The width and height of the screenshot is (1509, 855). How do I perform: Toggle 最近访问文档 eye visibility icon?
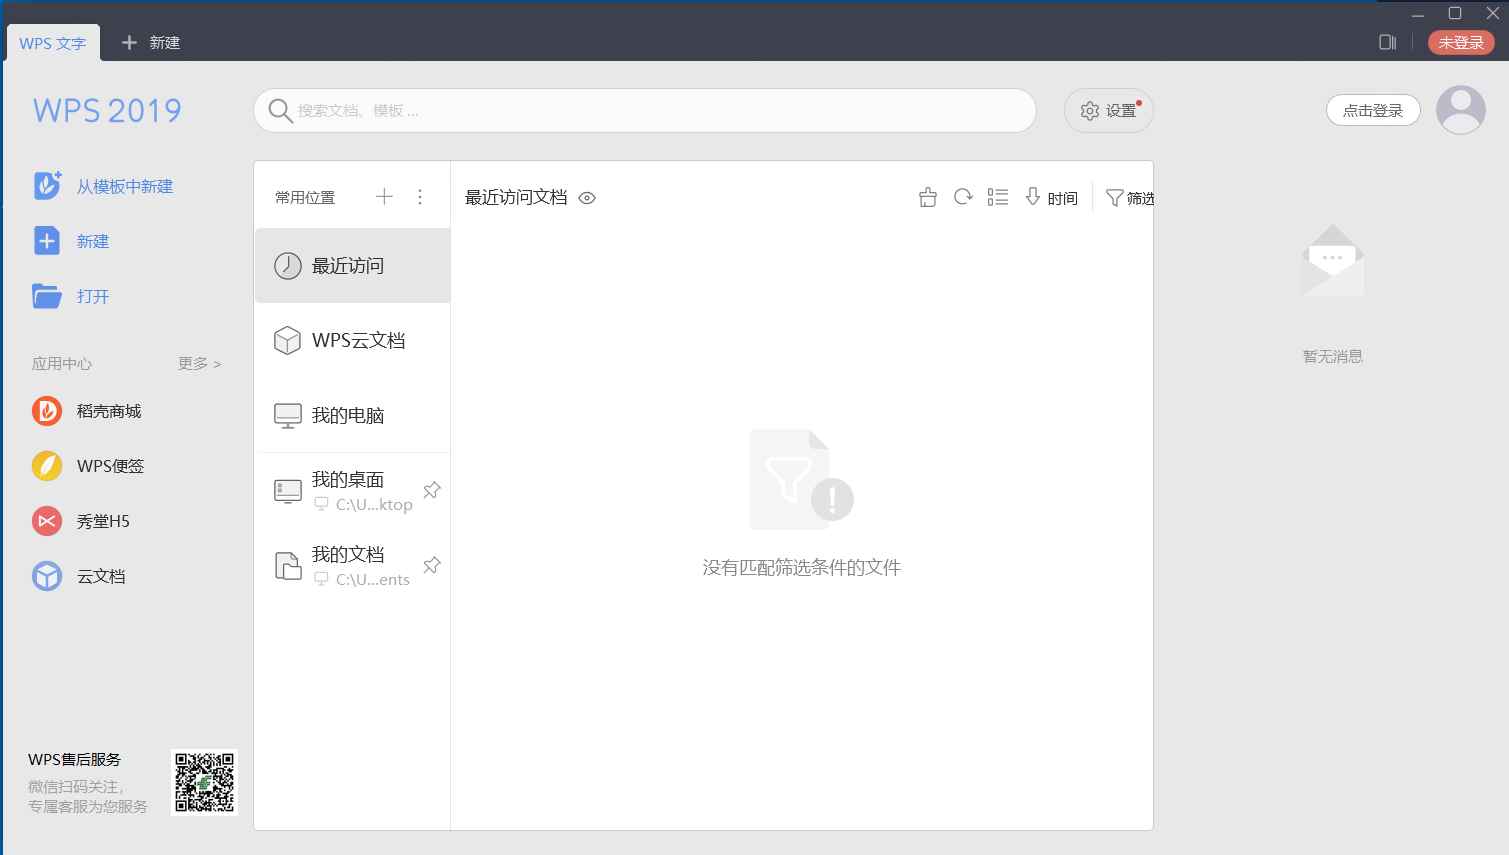[587, 198]
